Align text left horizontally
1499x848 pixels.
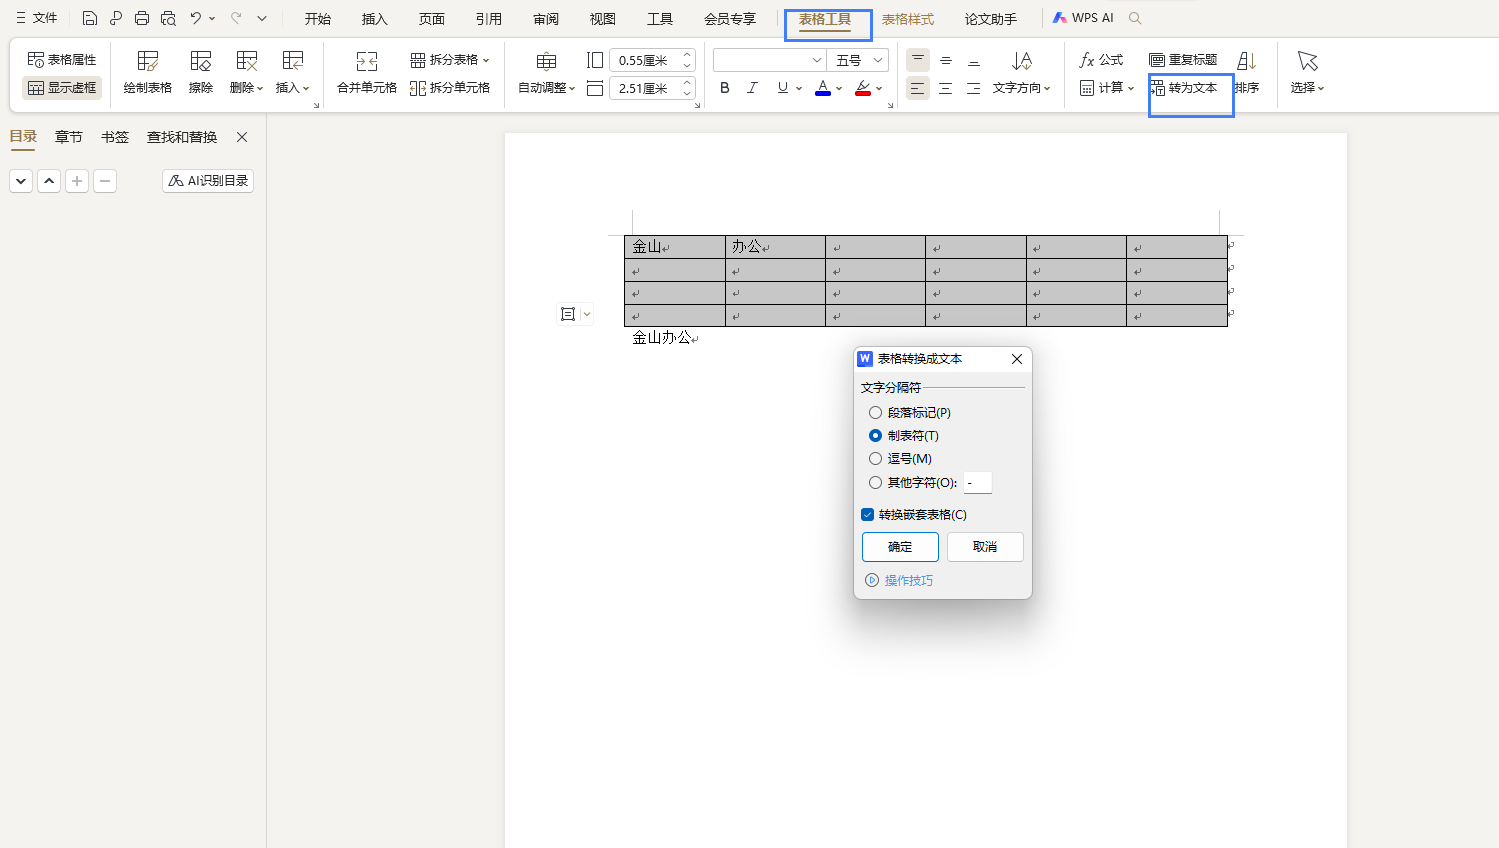918,88
